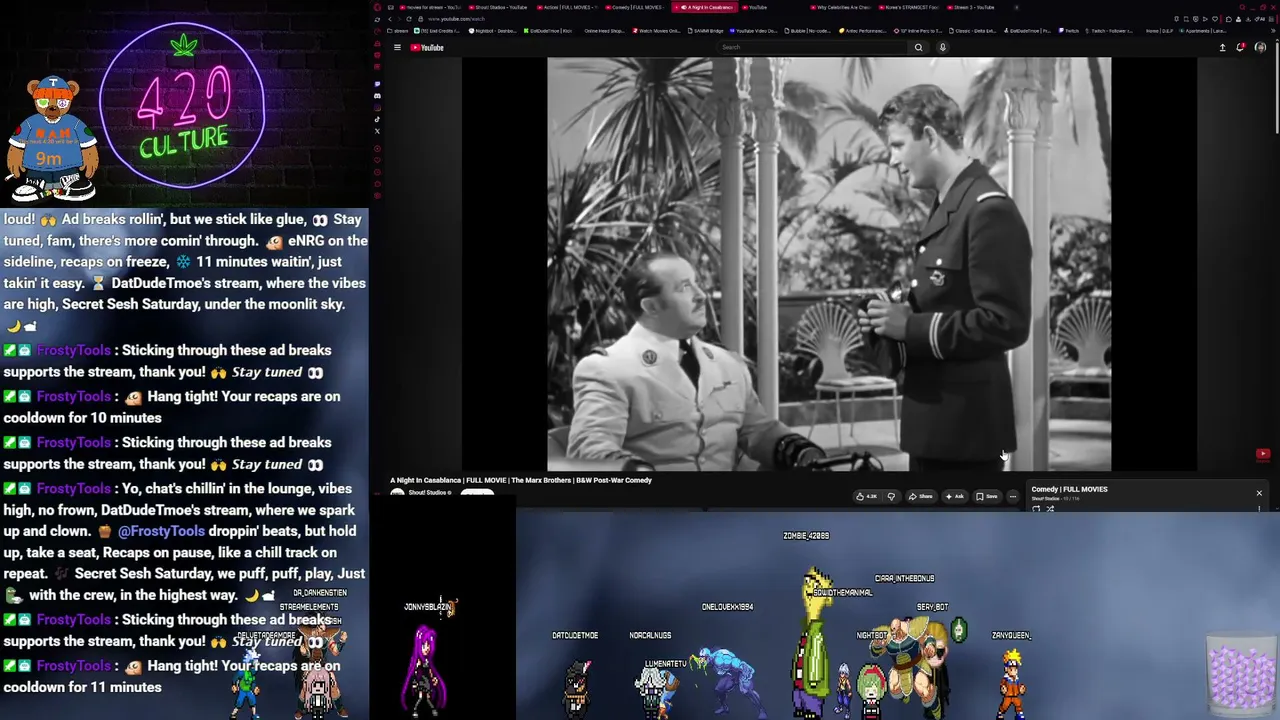Click the ZANYQUEEN avatar label
1280x720 pixels.
(1011, 635)
